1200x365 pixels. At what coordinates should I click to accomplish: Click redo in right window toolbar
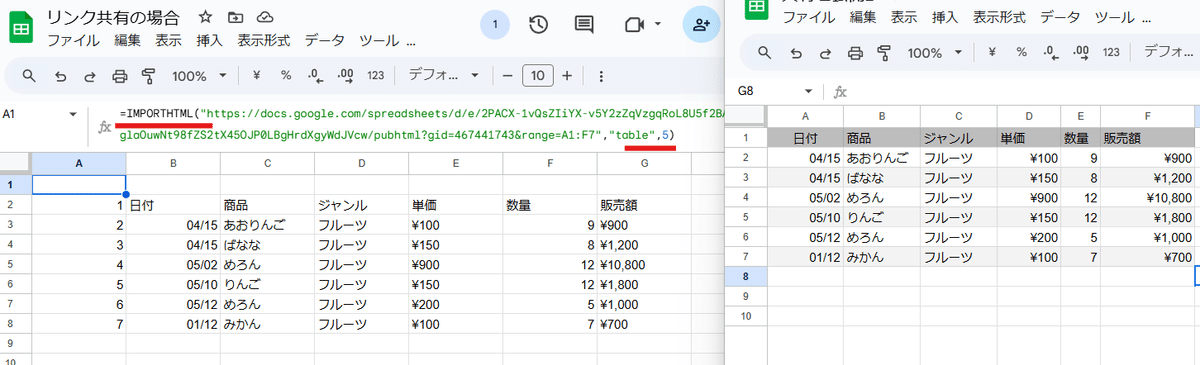pyautogui.click(x=826, y=53)
